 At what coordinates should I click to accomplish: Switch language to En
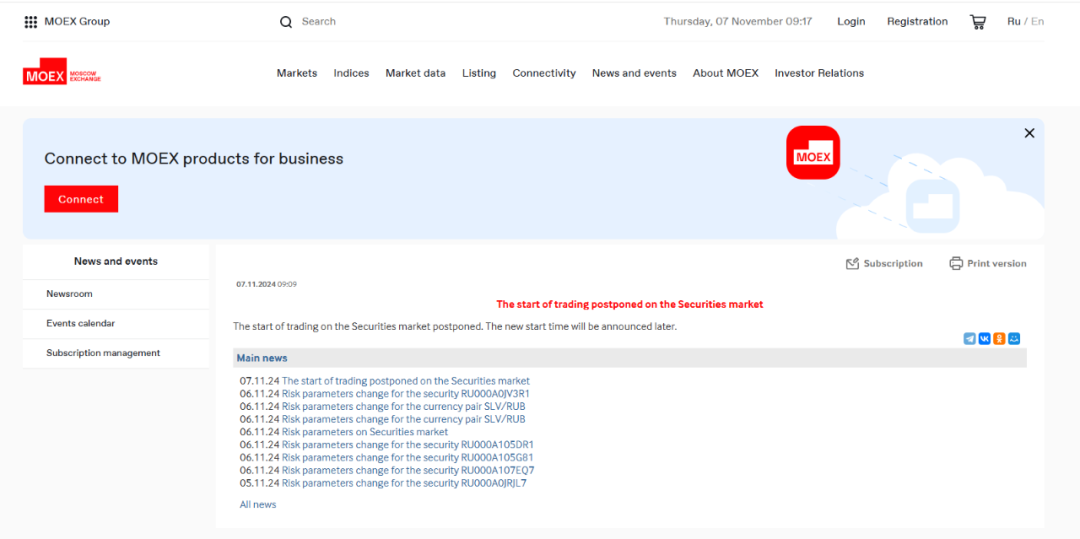(1037, 22)
